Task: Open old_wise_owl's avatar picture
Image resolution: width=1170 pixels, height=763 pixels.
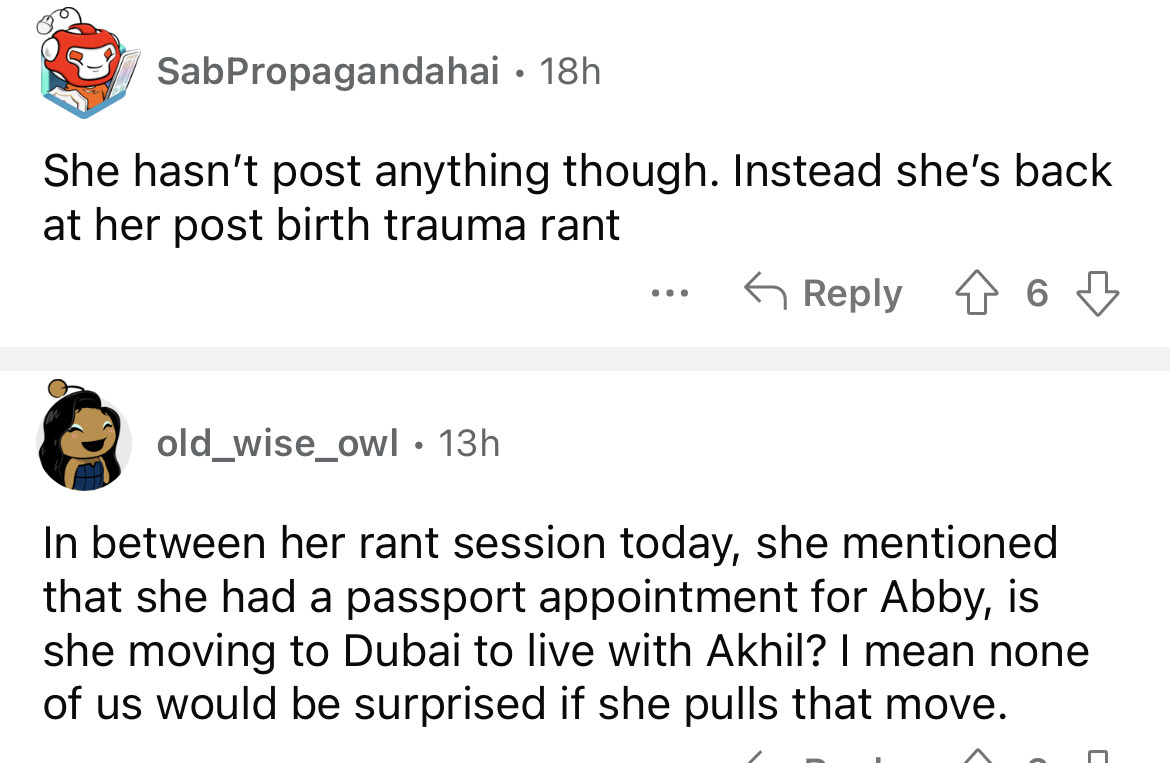Action: click(x=84, y=441)
